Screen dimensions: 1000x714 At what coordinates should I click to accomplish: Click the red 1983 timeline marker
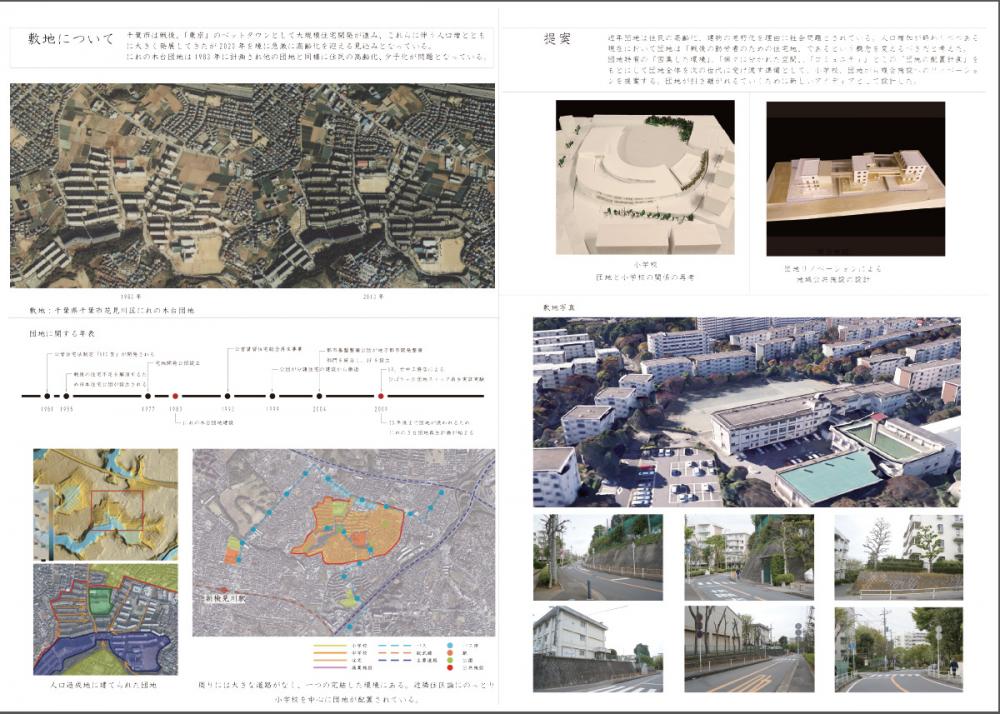(175, 396)
